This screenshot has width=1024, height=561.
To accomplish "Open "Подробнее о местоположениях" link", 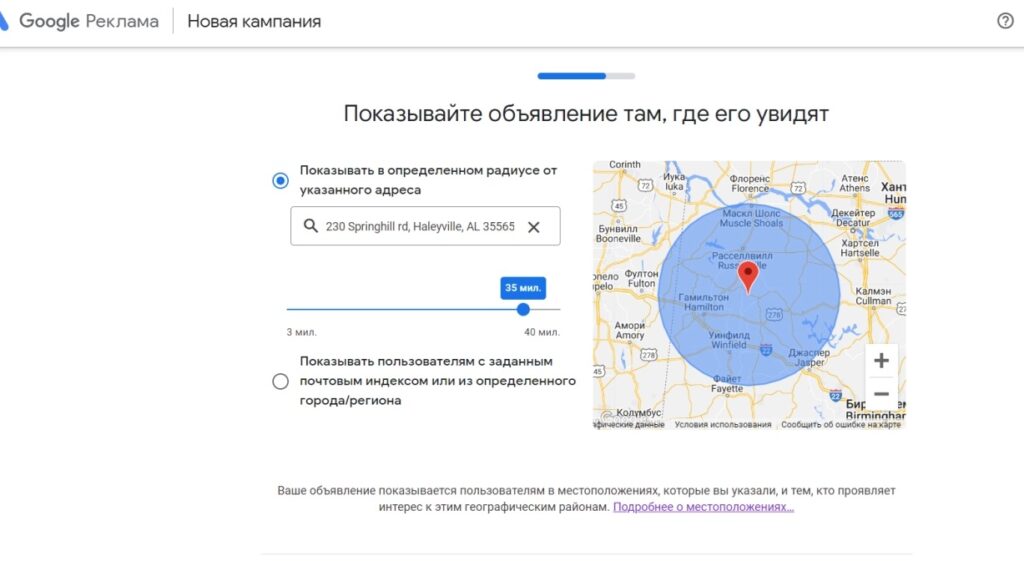I will [x=703, y=507].
